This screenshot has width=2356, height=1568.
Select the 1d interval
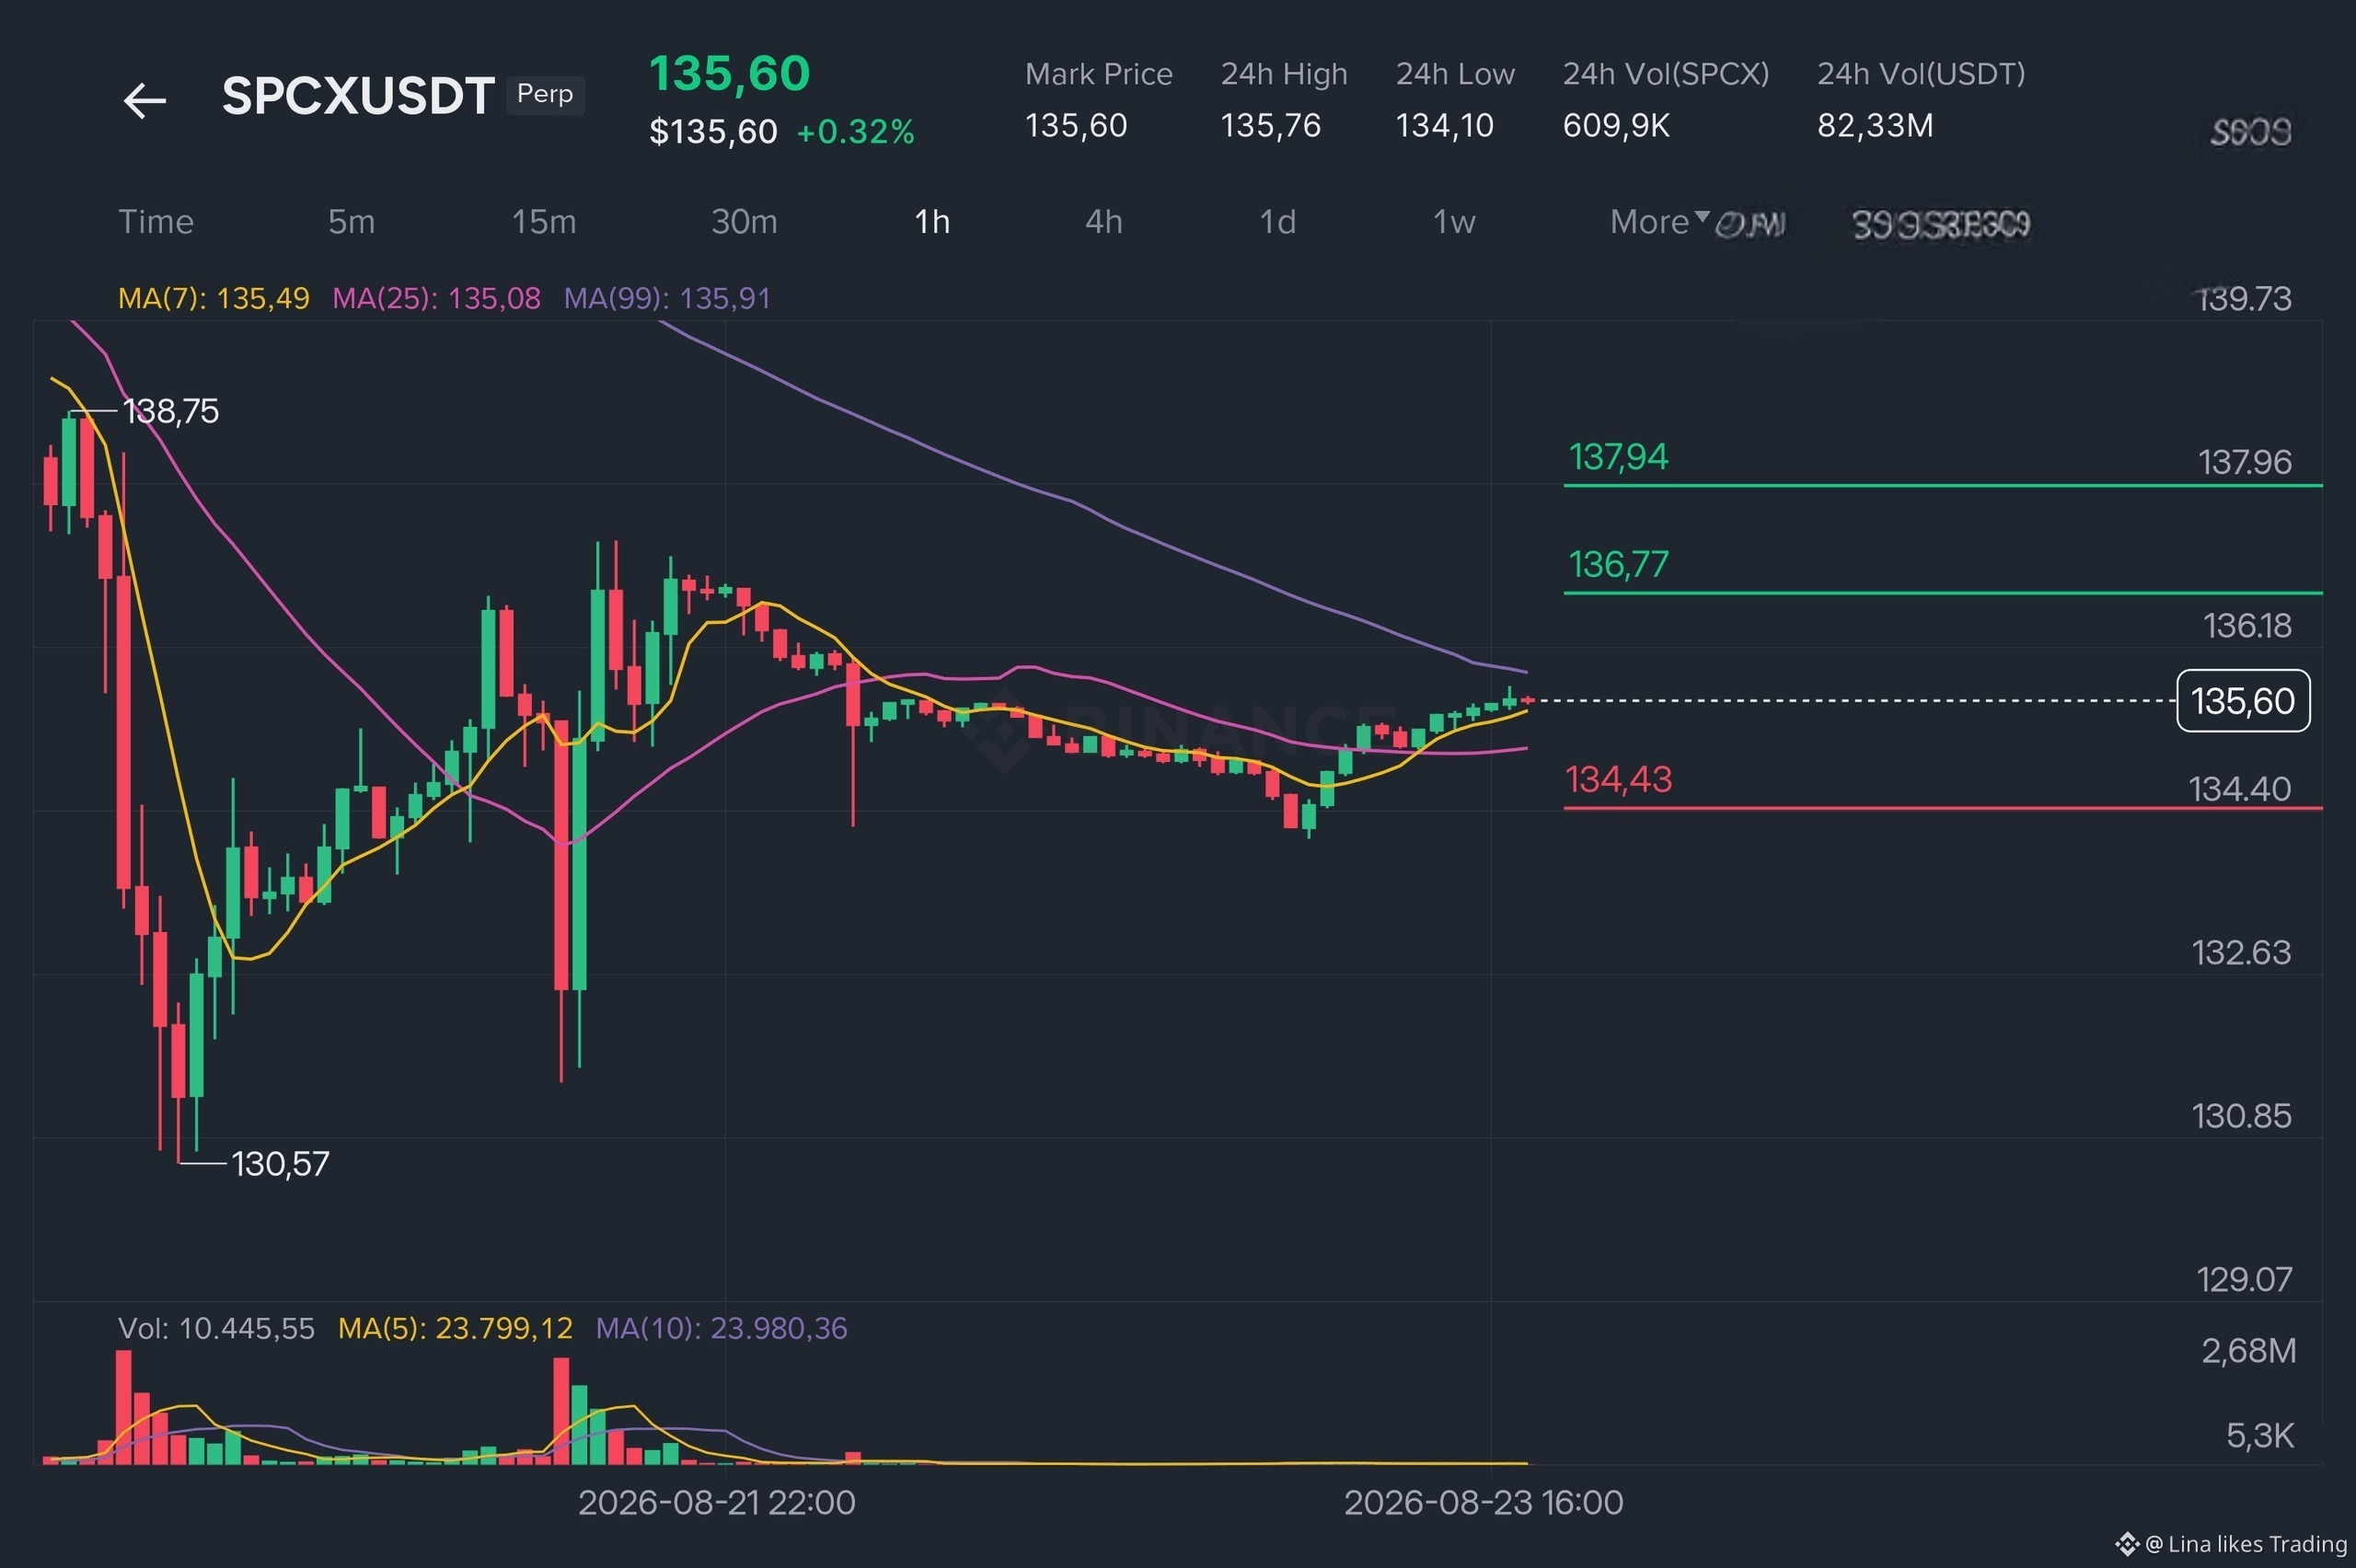pos(1277,222)
